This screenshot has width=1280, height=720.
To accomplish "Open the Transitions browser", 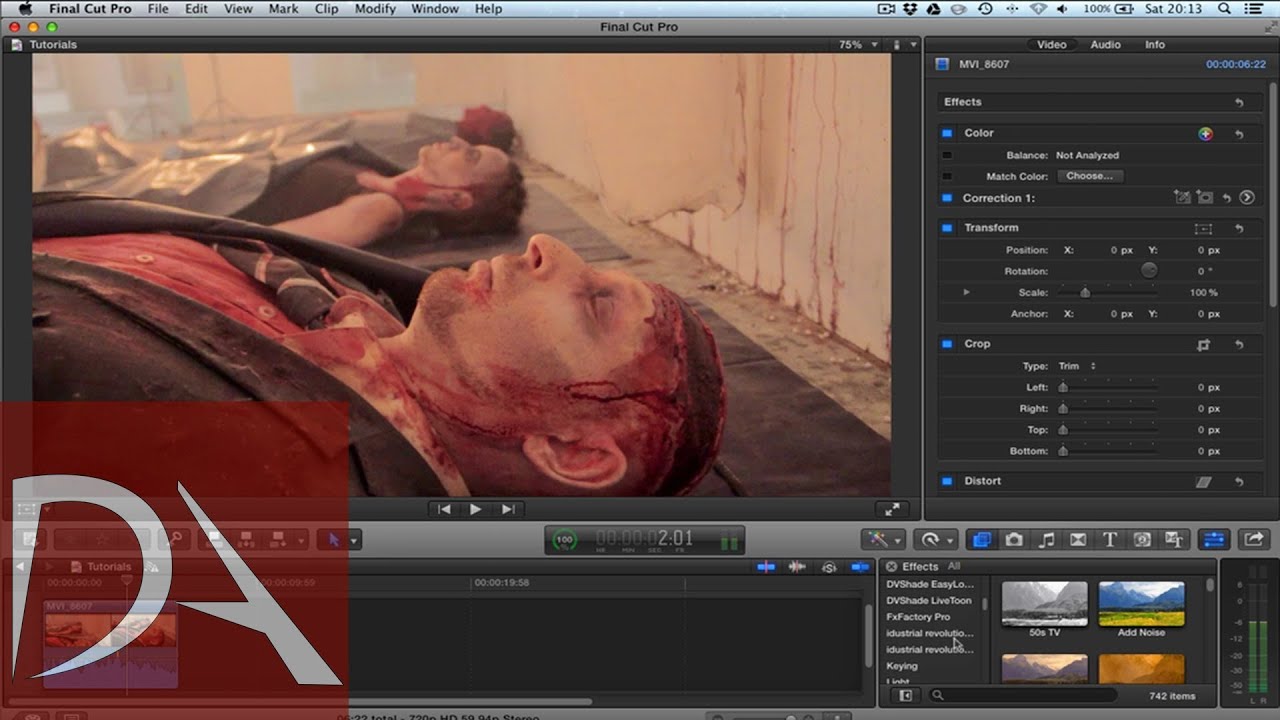I will point(1078,539).
